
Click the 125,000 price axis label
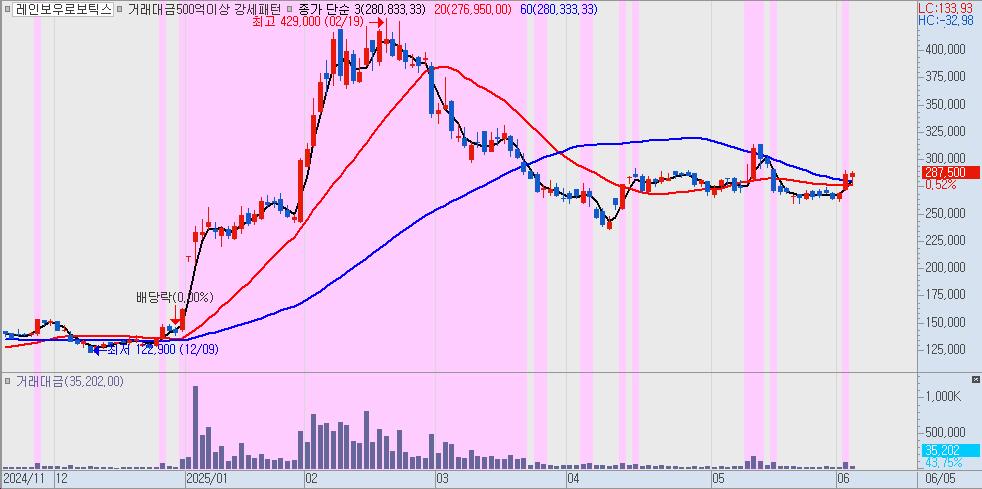coord(944,350)
